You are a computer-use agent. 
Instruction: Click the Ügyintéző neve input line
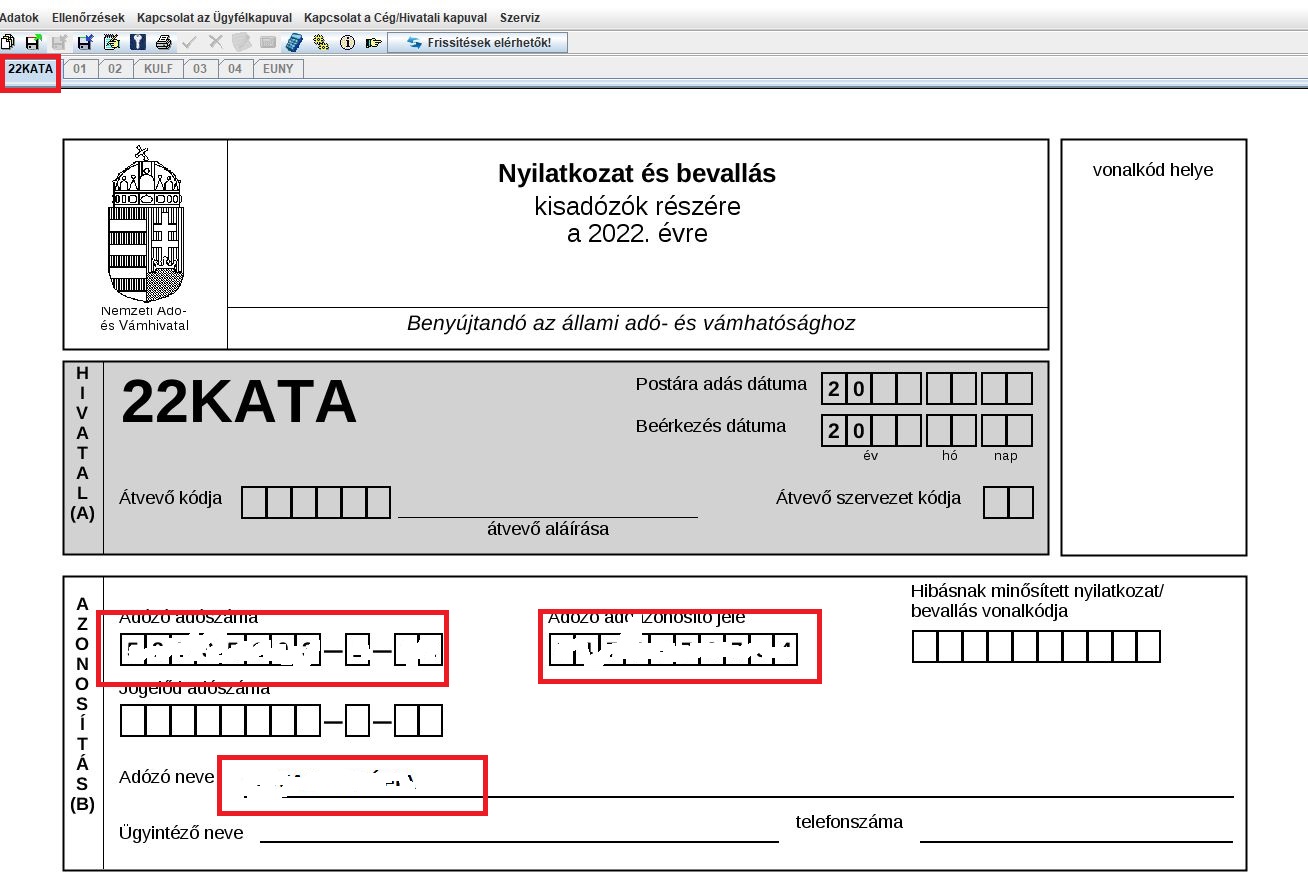(x=519, y=832)
